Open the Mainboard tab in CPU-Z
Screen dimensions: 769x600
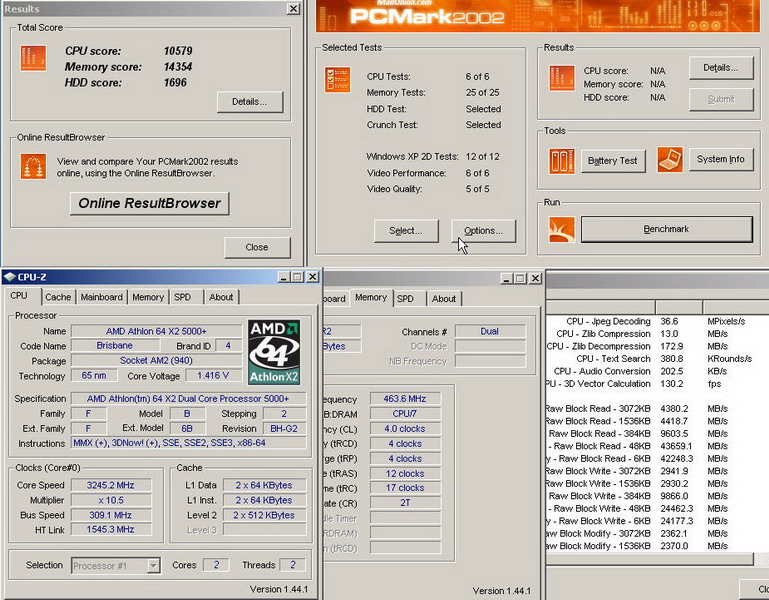pos(102,297)
